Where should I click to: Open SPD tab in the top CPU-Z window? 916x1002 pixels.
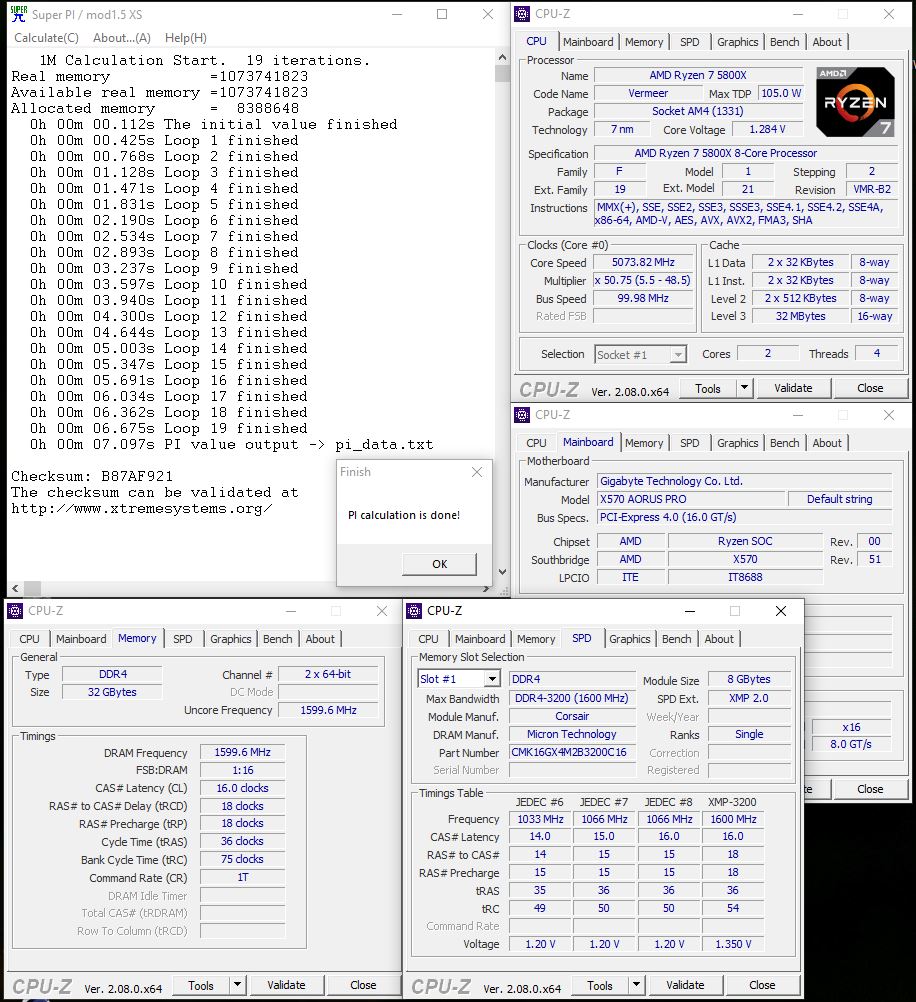689,42
